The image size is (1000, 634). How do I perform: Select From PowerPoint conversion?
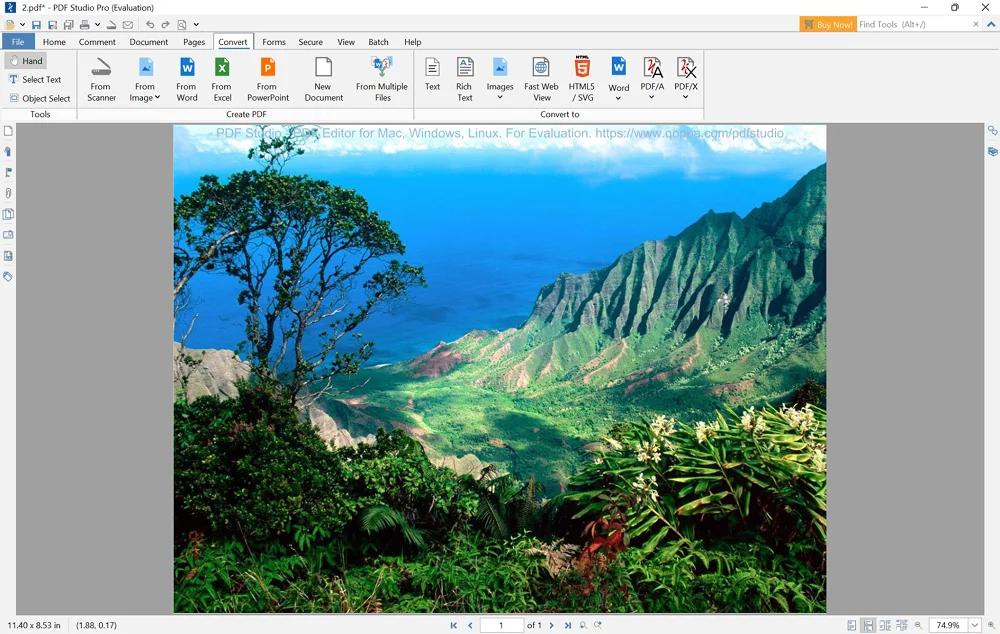click(x=268, y=78)
